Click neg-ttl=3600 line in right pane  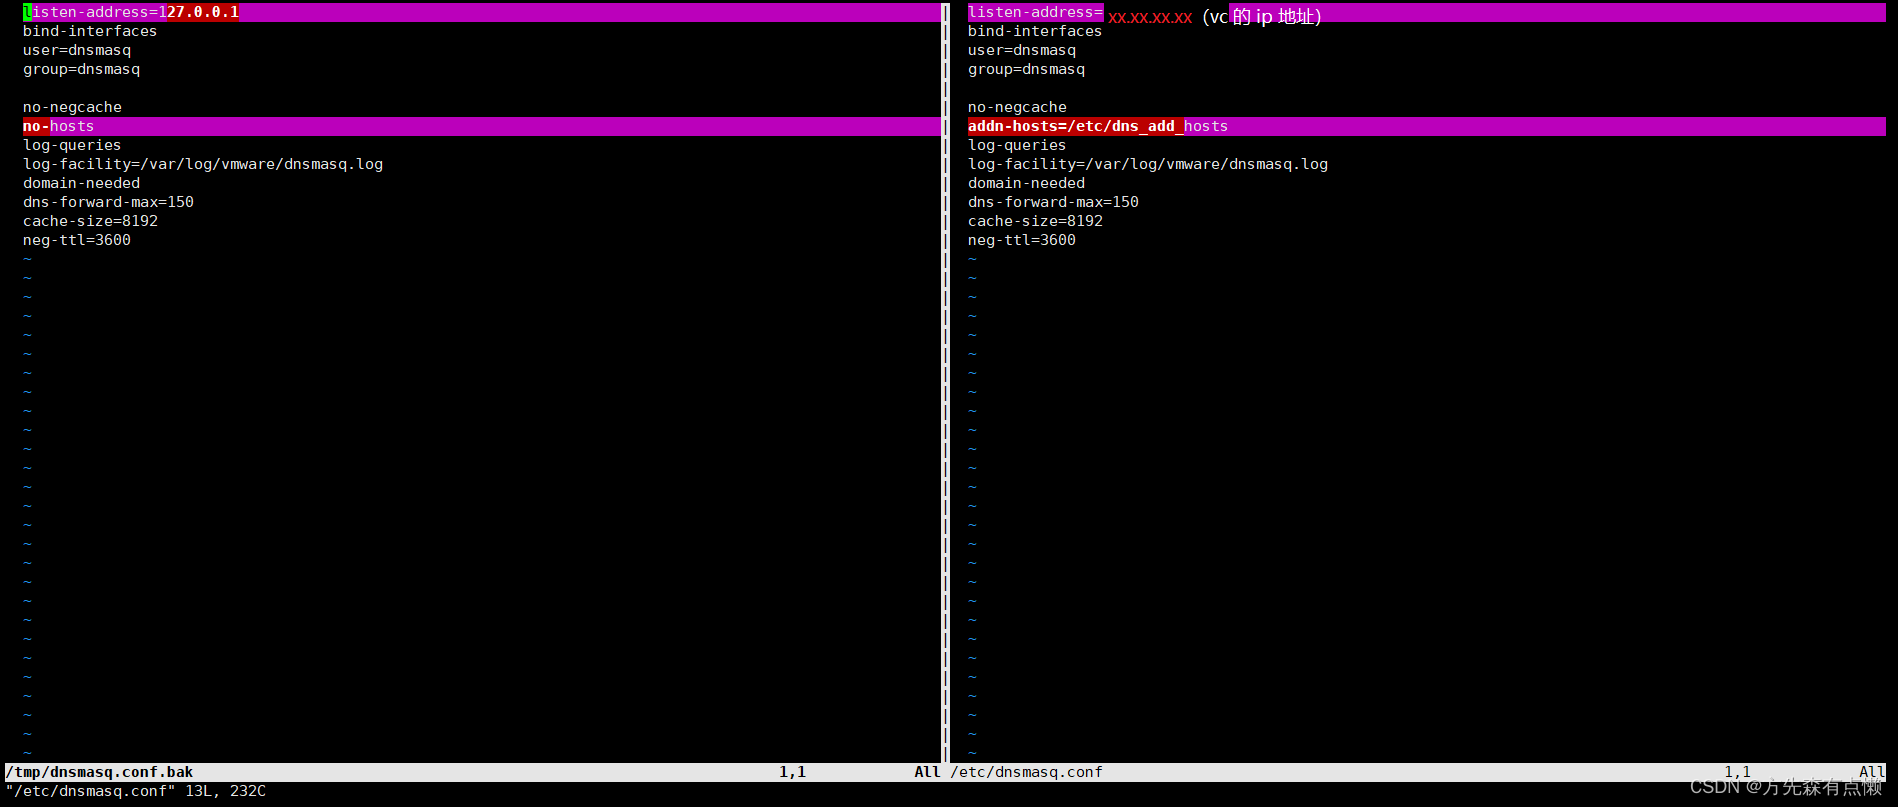pyautogui.click(x=1022, y=240)
